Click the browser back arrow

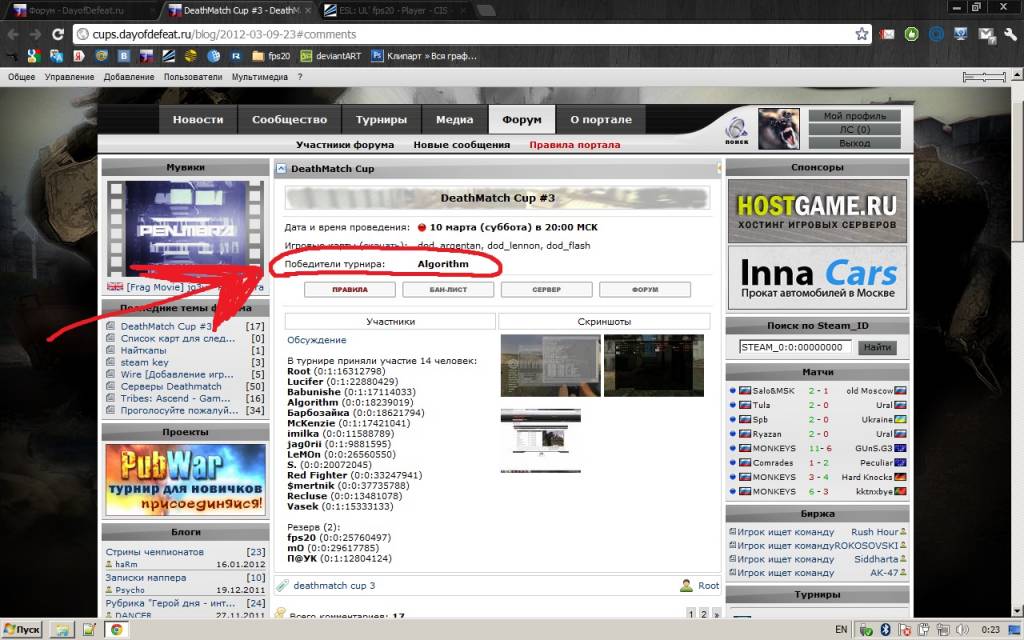[13, 34]
